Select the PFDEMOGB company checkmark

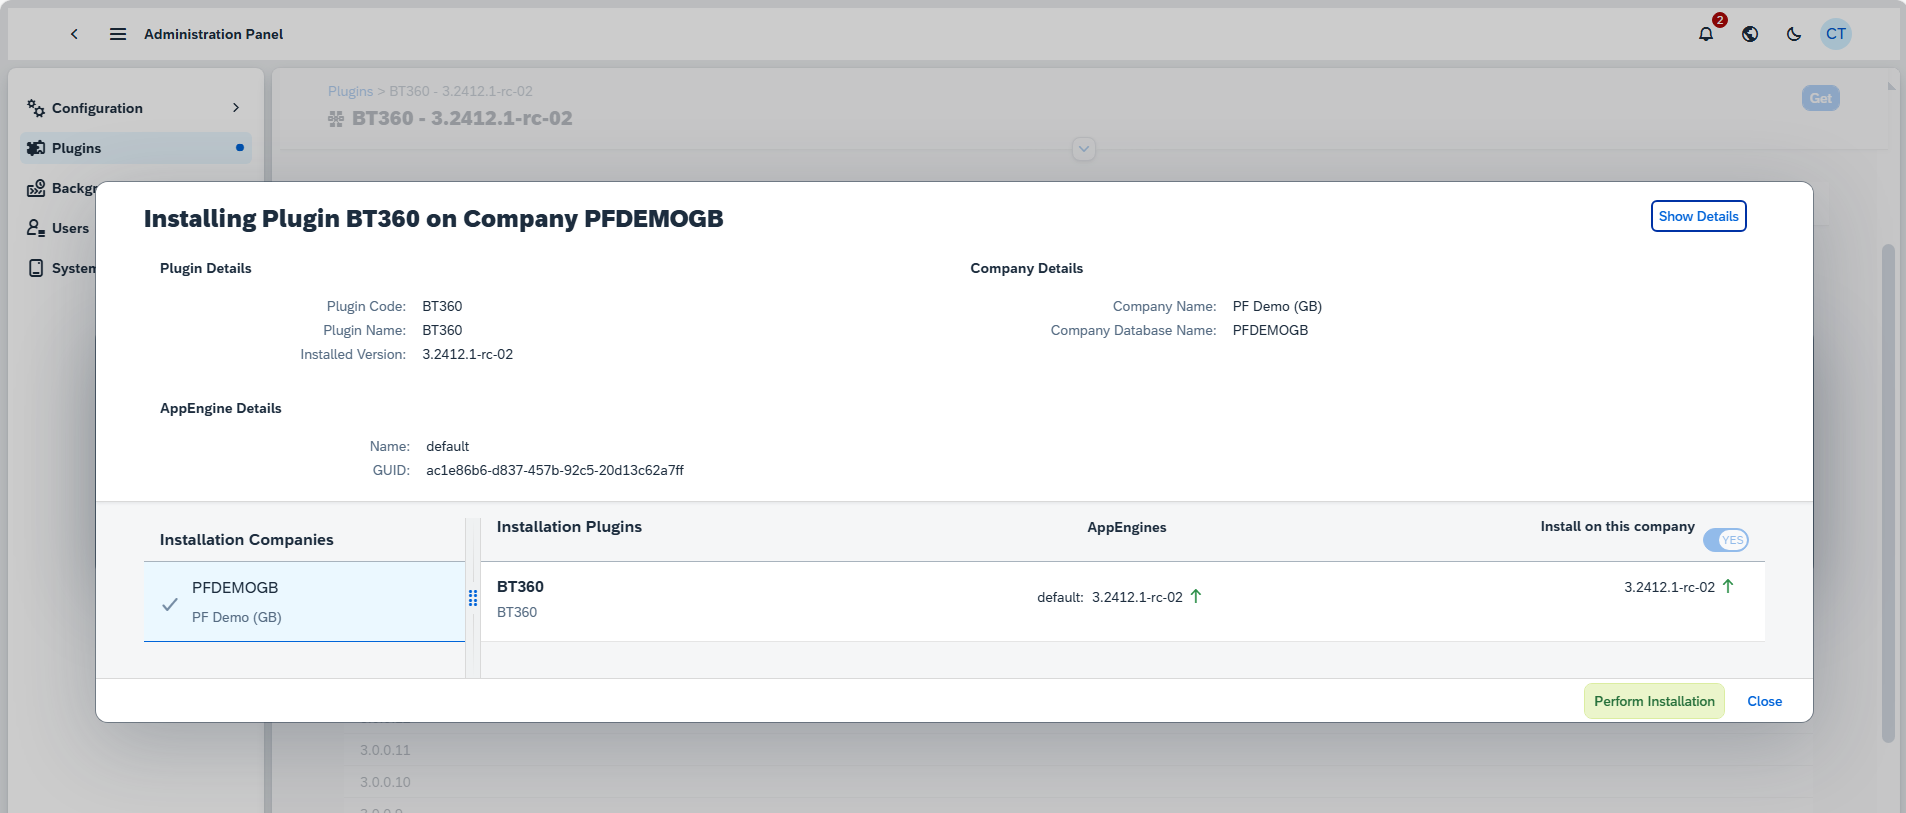(170, 604)
